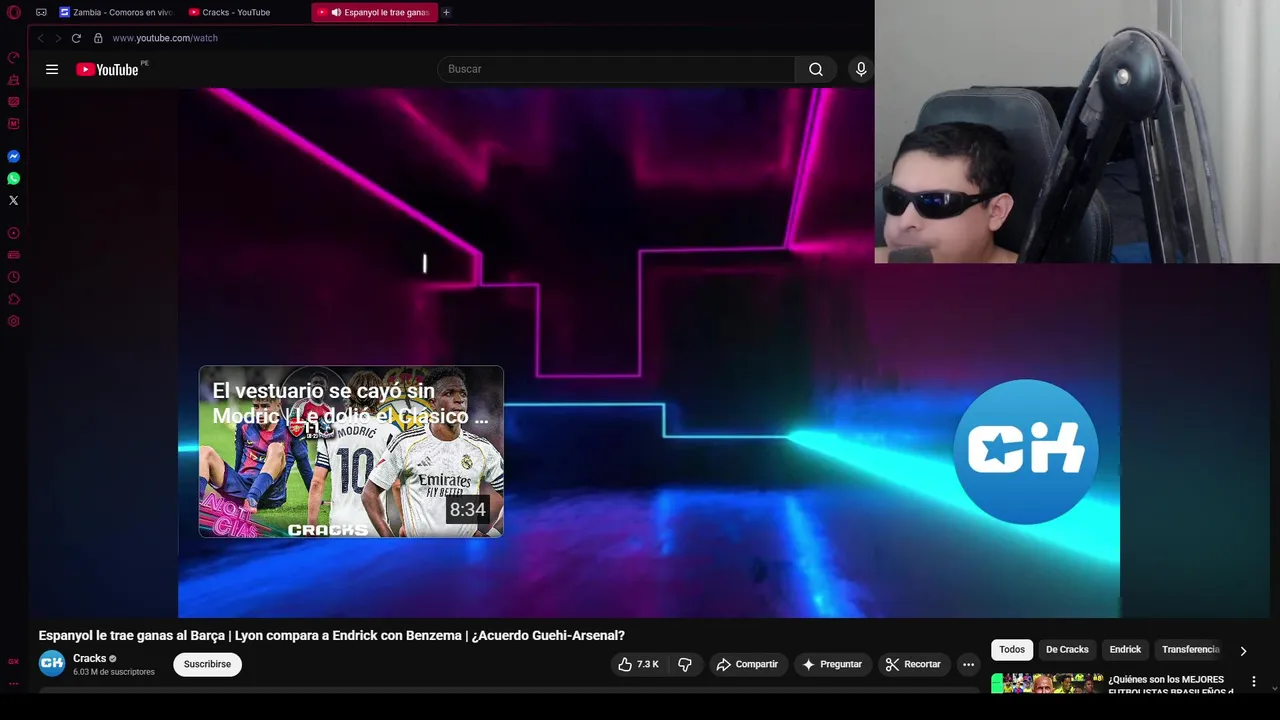The image size is (1280, 720).
Task: Open suggested video El vestuario se cayó sin Modric
Action: click(x=351, y=452)
